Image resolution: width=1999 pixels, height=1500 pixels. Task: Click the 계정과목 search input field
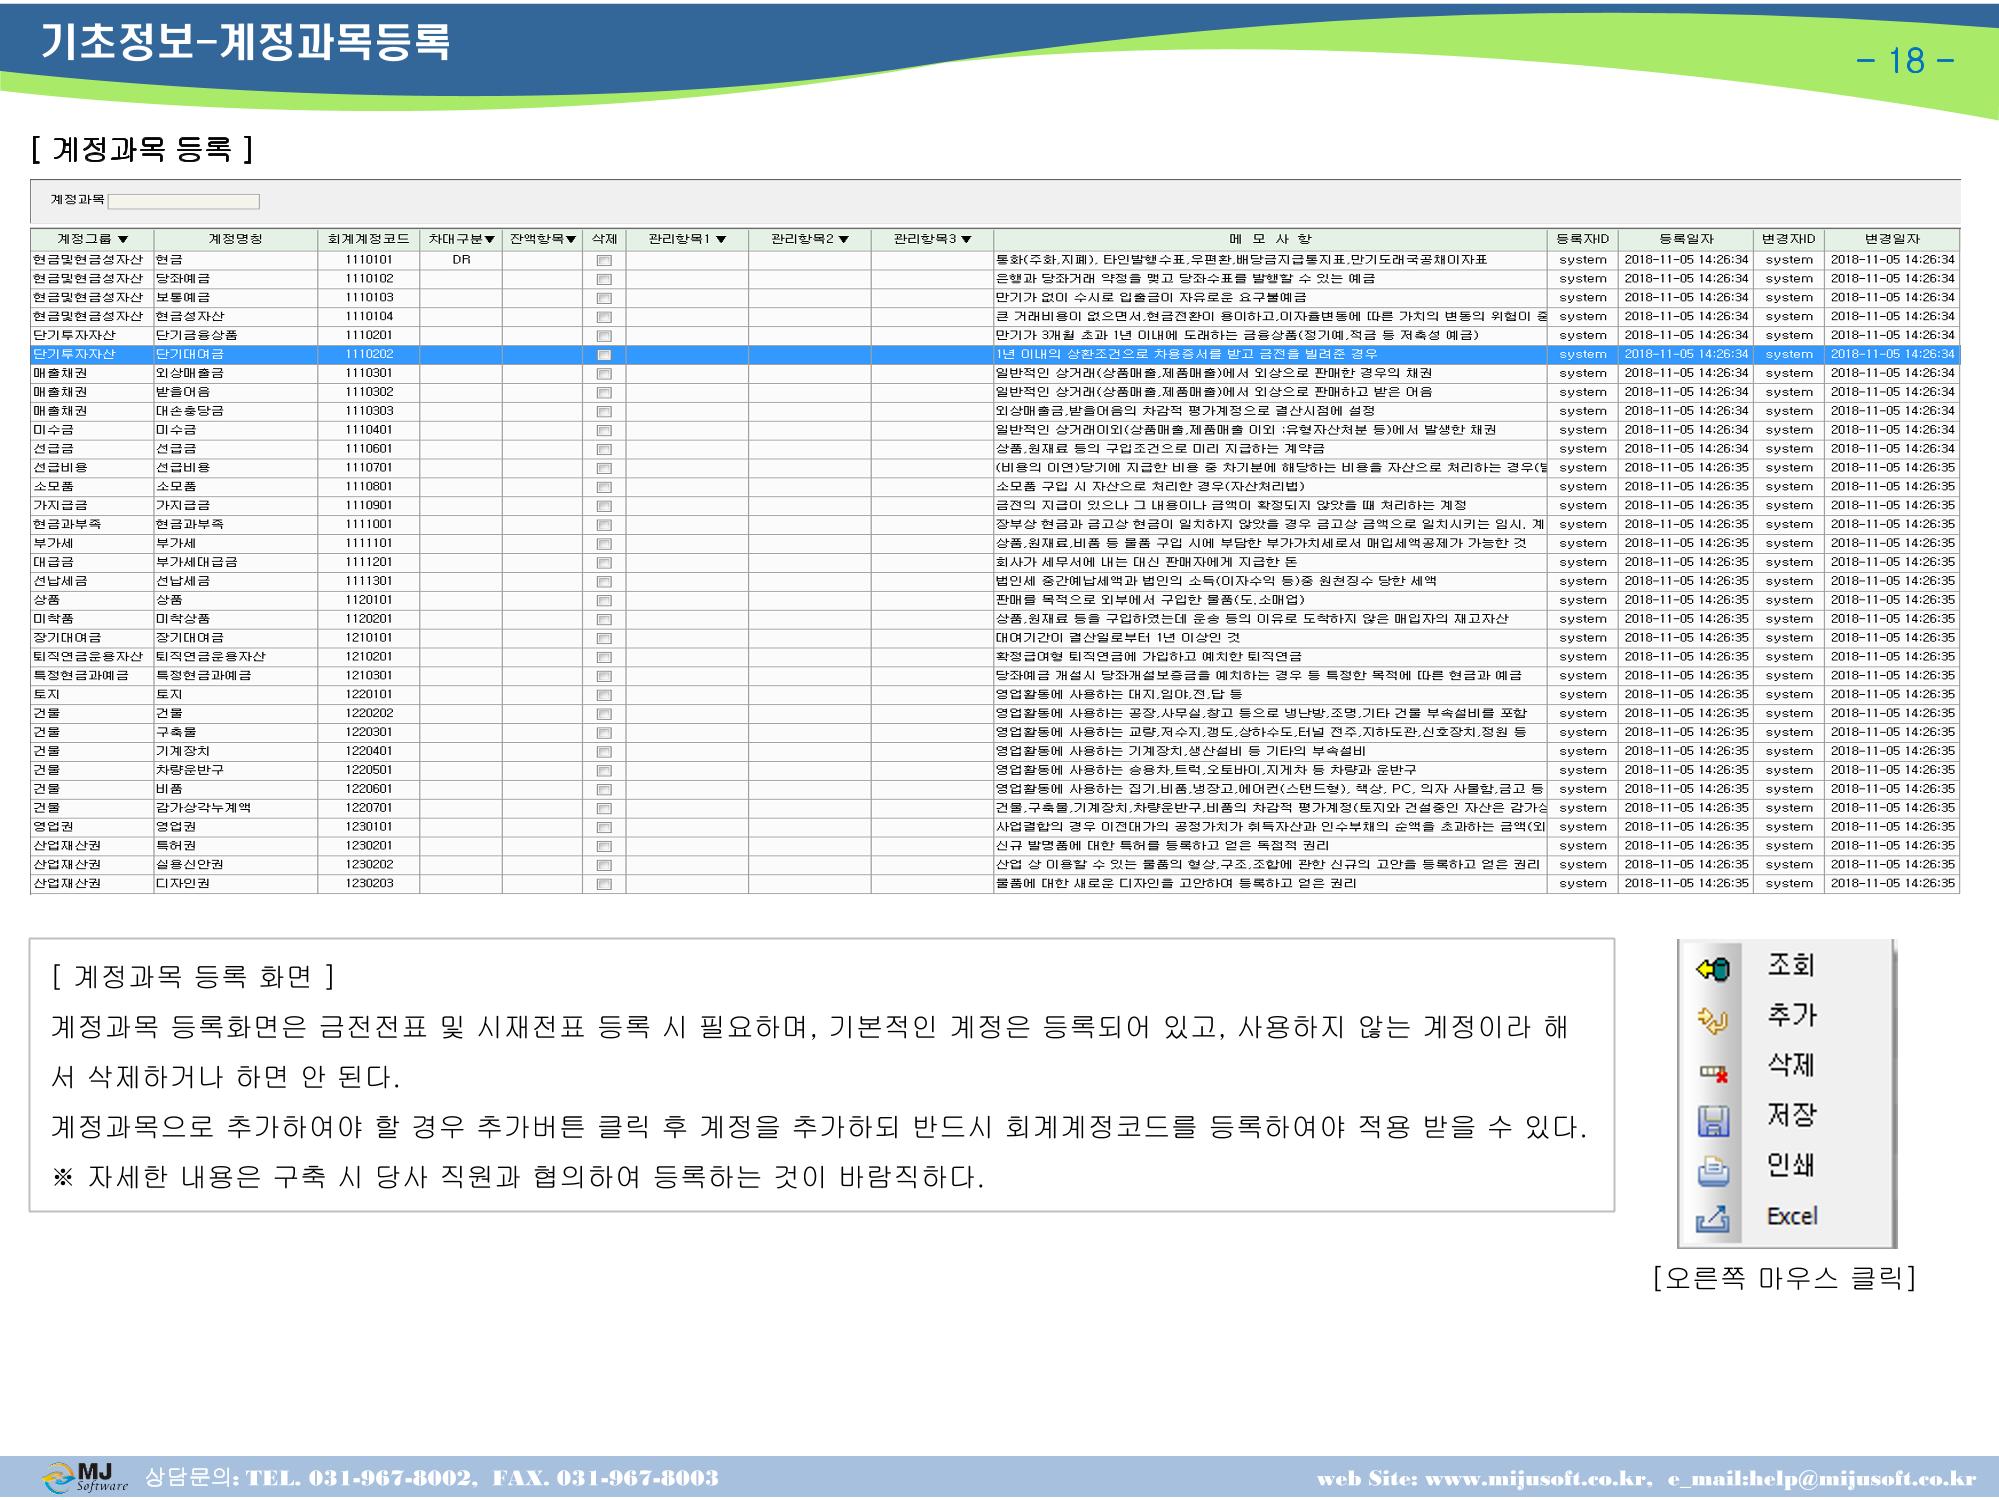(x=183, y=202)
